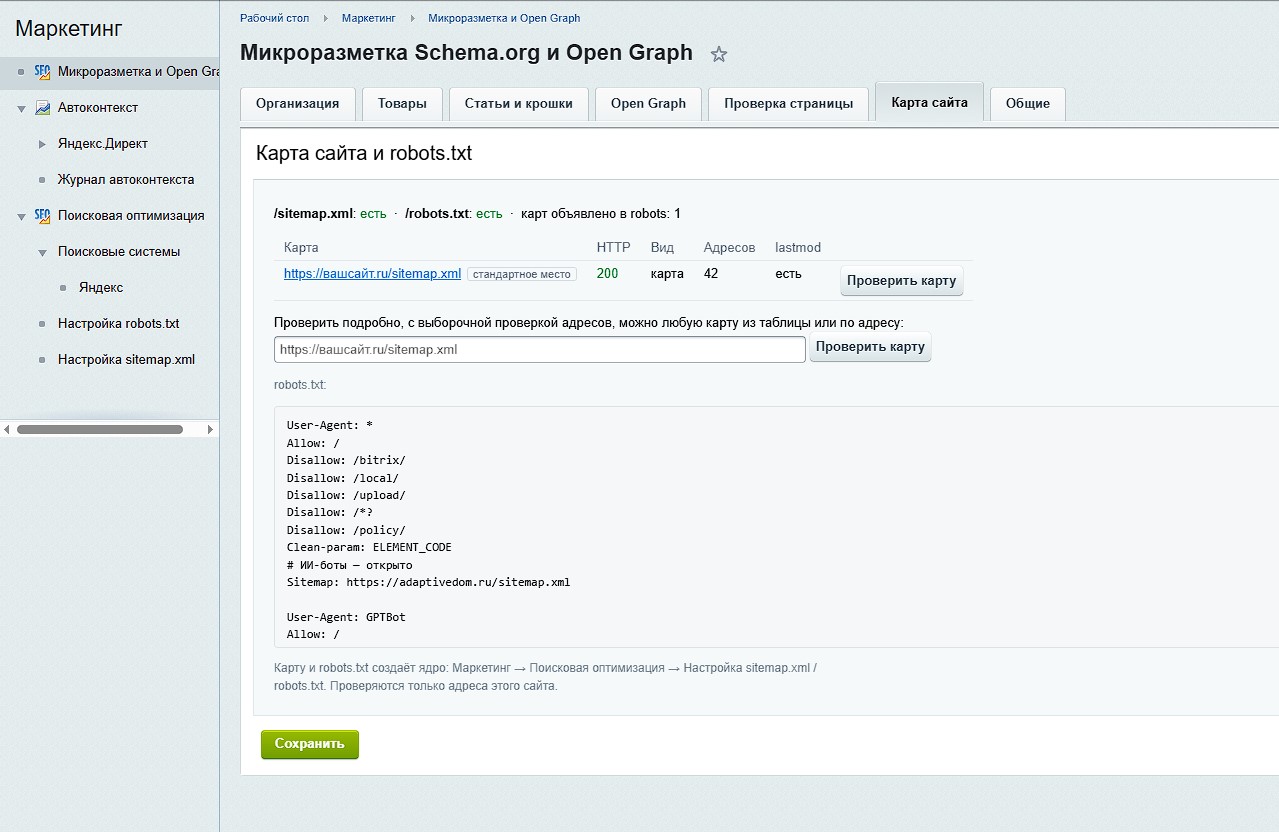Image resolution: width=1279 pixels, height=832 pixels.
Task: Click the стандартное место badge
Action: pos(522,274)
